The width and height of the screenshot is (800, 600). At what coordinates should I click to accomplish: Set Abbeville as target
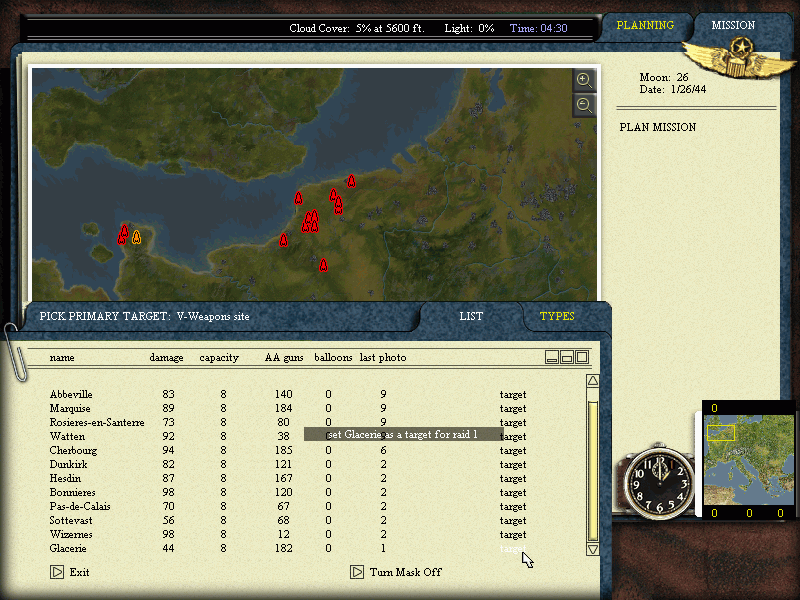tap(513, 394)
